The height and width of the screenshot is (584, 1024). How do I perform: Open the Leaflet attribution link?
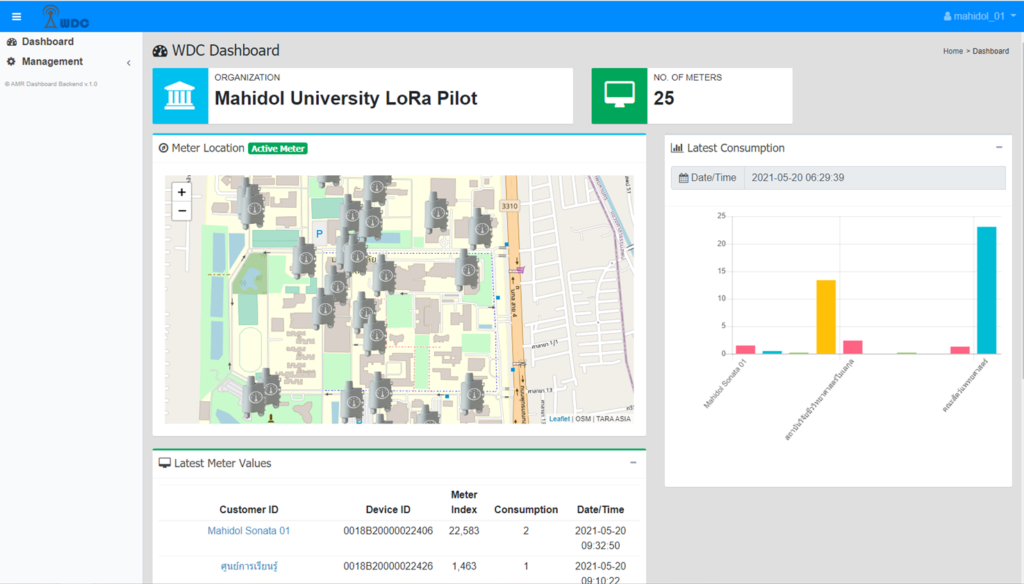(x=559, y=419)
